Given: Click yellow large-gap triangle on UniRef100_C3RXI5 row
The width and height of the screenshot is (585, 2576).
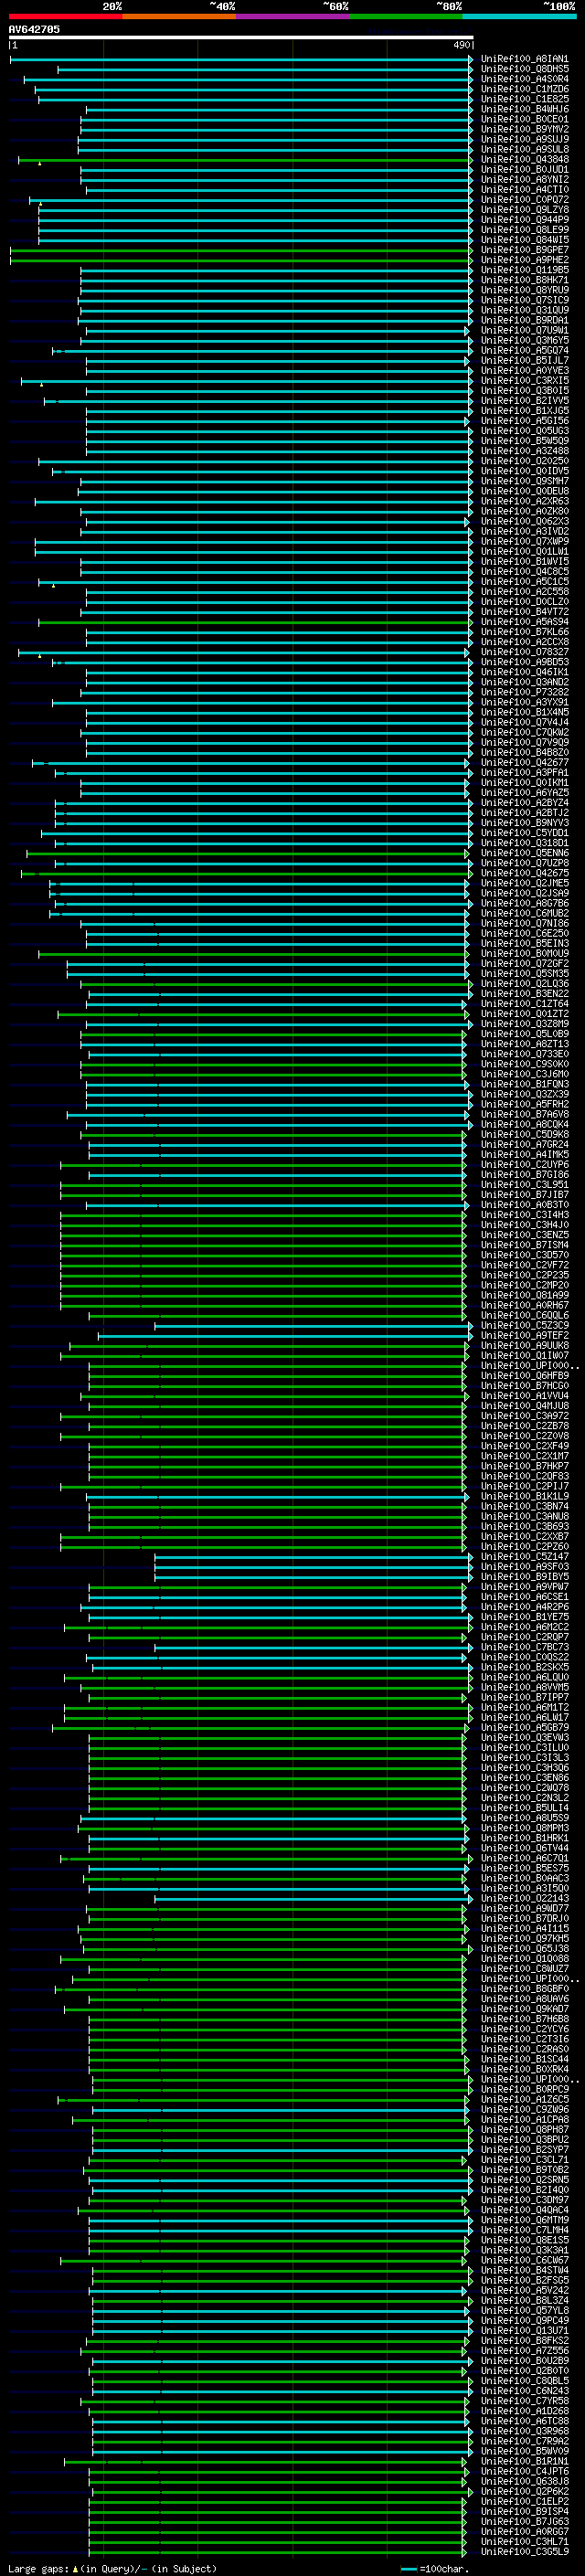Looking at the screenshot, I should tap(41, 384).
